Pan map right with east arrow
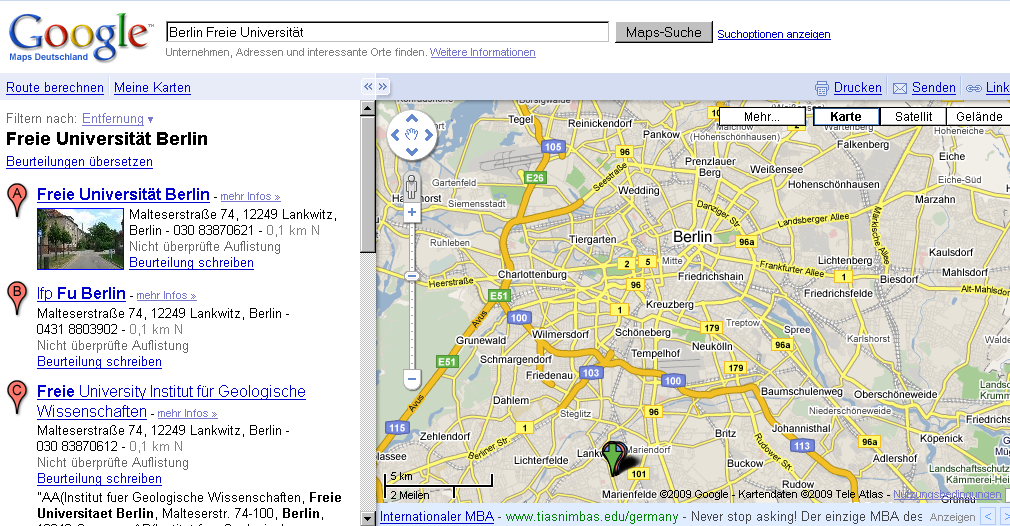1010x526 pixels. (428, 135)
